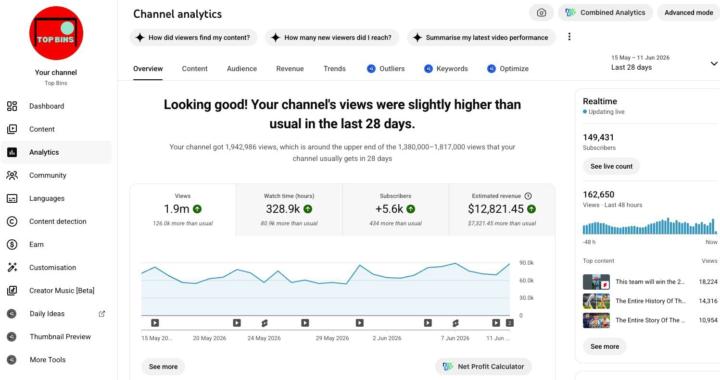Image resolution: width=720 pixels, height=380 pixels.
Task: Click the last marker at chart end
Action: (509, 323)
